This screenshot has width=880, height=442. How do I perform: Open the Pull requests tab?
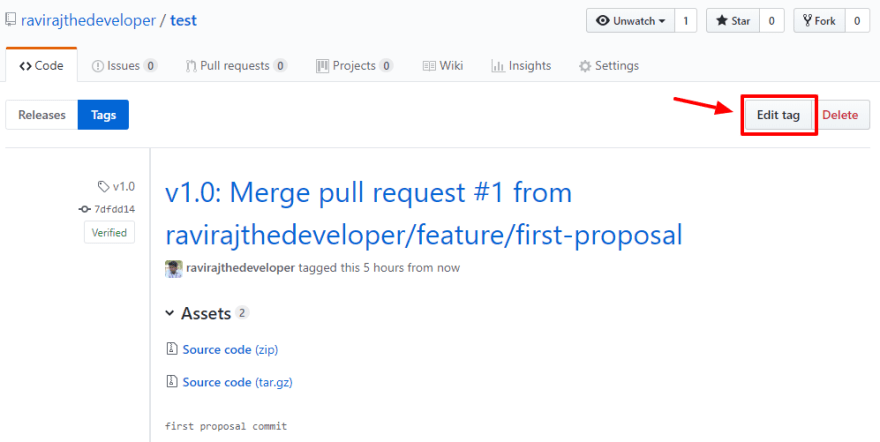[236, 66]
